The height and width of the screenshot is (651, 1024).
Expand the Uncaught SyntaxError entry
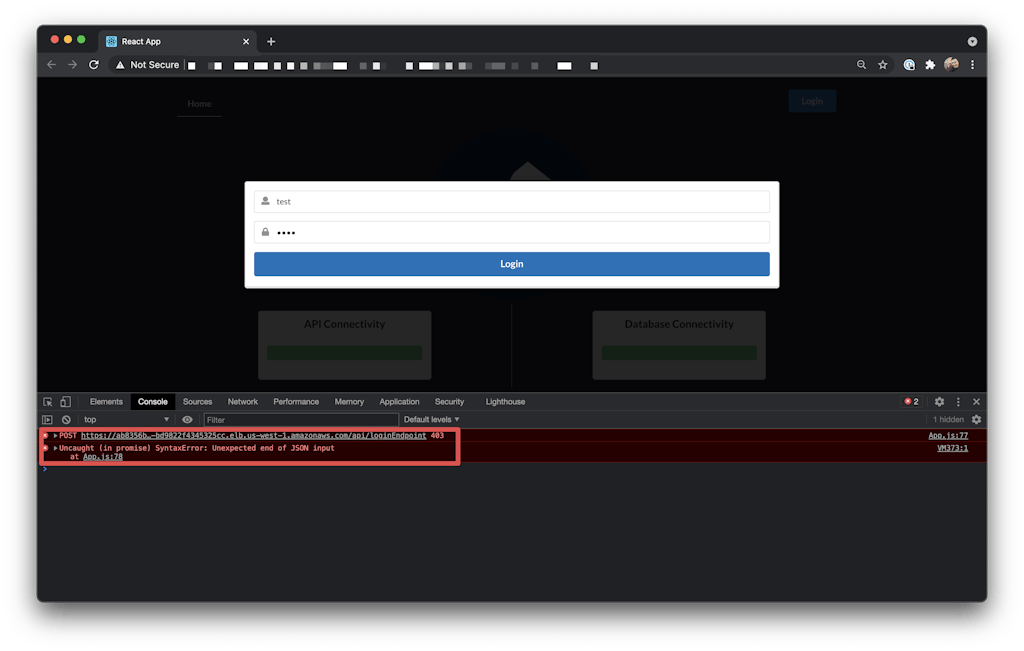[56, 449]
